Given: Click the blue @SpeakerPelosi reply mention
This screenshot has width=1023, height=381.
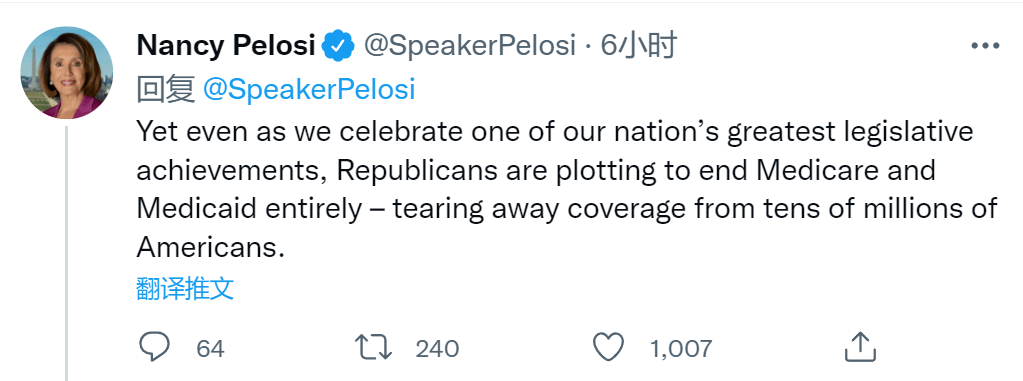Looking at the screenshot, I should 309,89.
